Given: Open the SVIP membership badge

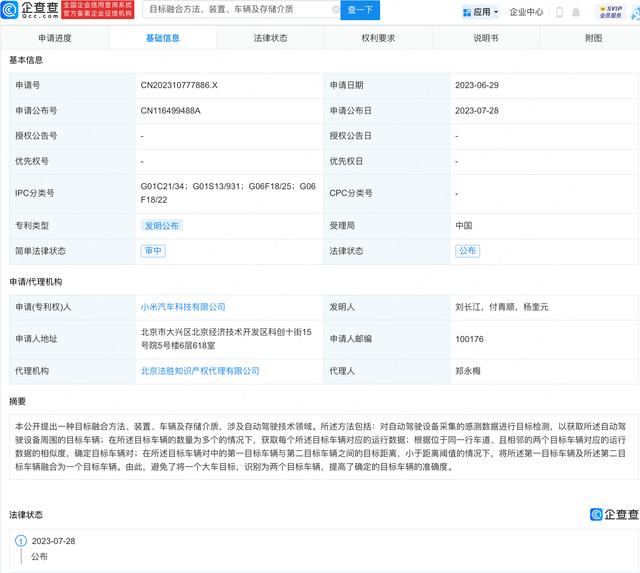Looking at the screenshot, I should point(610,12).
